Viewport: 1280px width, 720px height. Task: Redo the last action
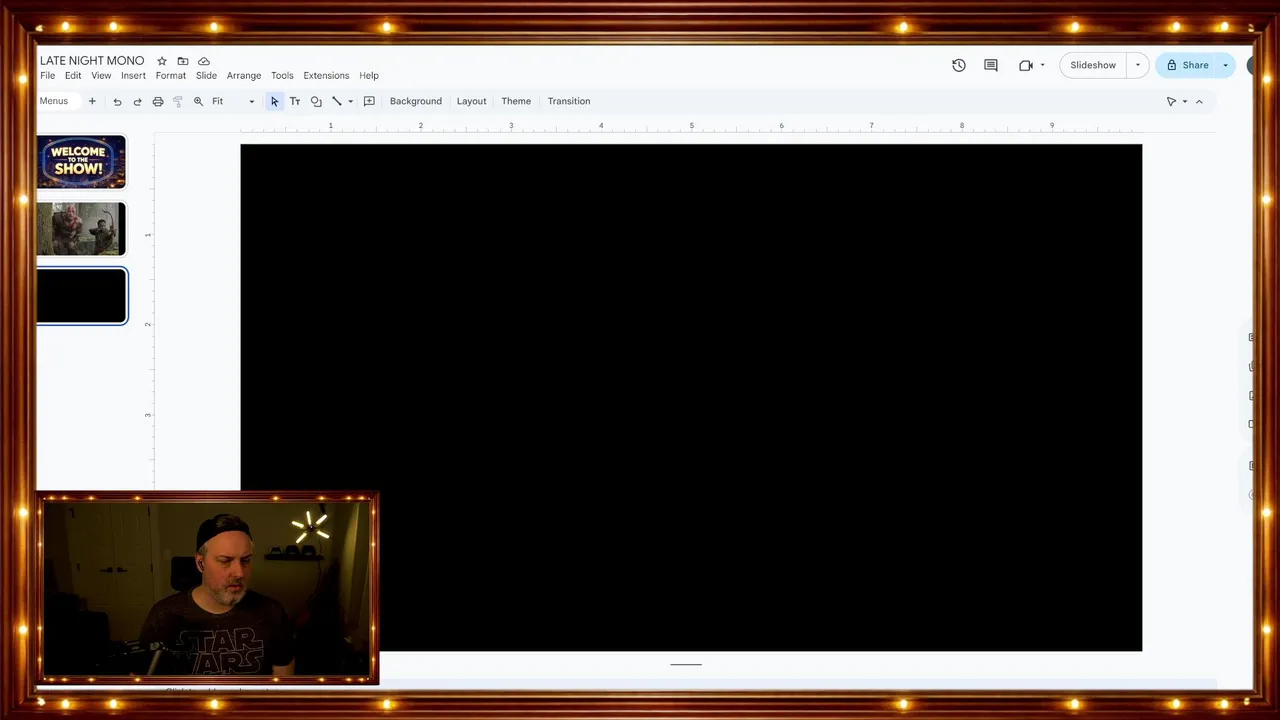pyautogui.click(x=137, y=101)
